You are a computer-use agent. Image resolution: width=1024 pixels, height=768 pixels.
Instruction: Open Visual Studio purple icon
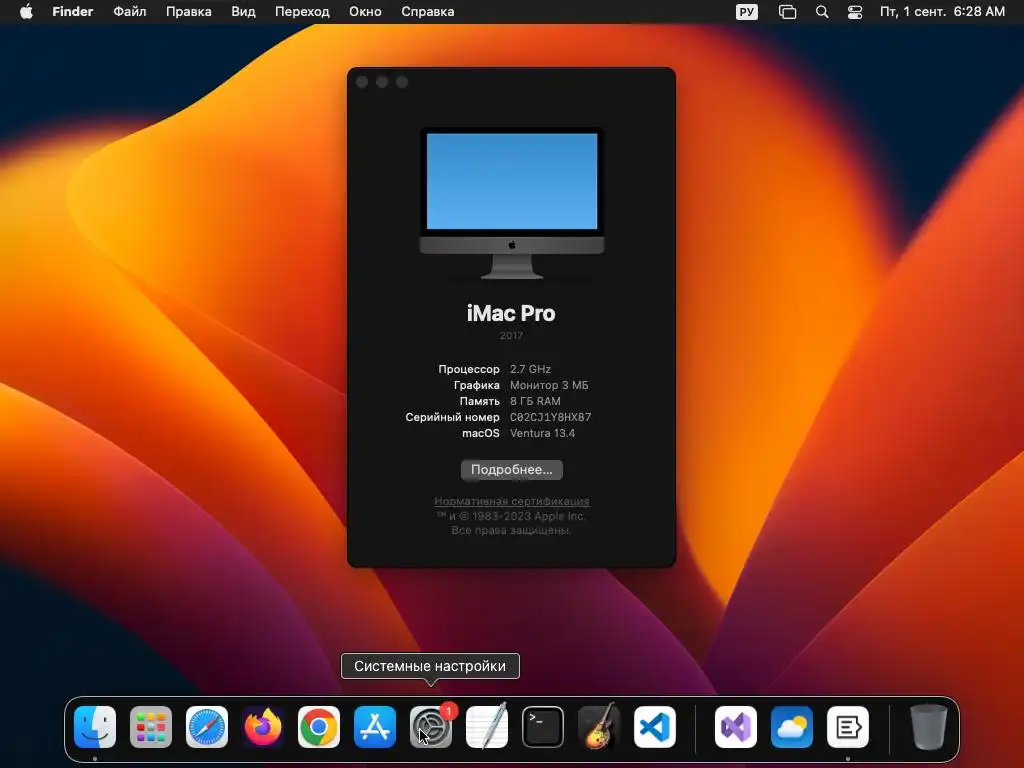point(736,727)
